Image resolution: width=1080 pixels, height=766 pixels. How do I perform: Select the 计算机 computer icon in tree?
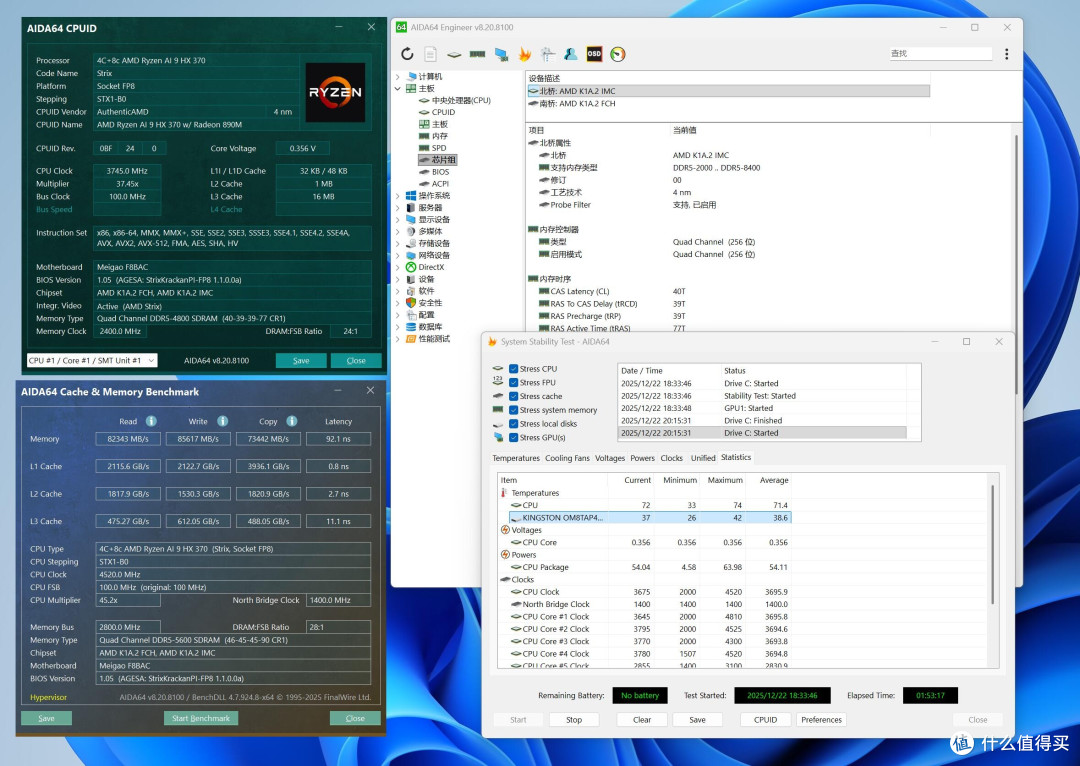(x=411, y=76)
